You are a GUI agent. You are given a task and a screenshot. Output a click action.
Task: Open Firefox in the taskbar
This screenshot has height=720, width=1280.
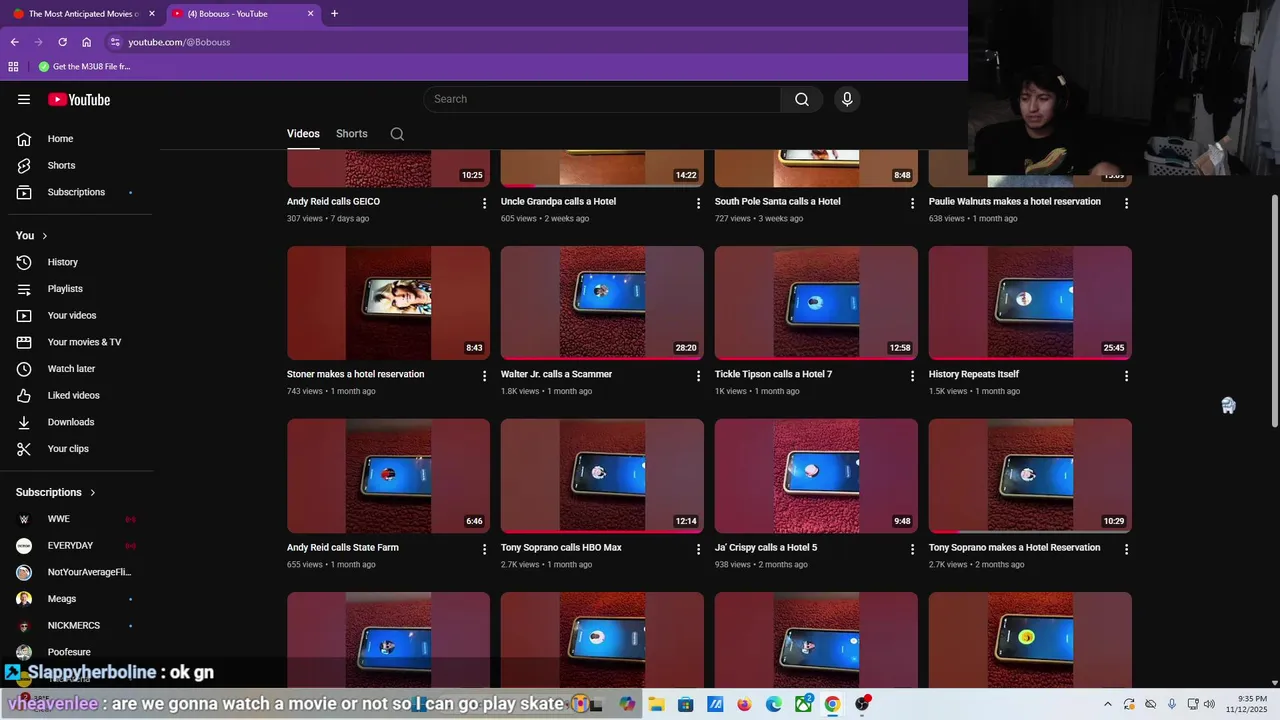click(744, 704)
